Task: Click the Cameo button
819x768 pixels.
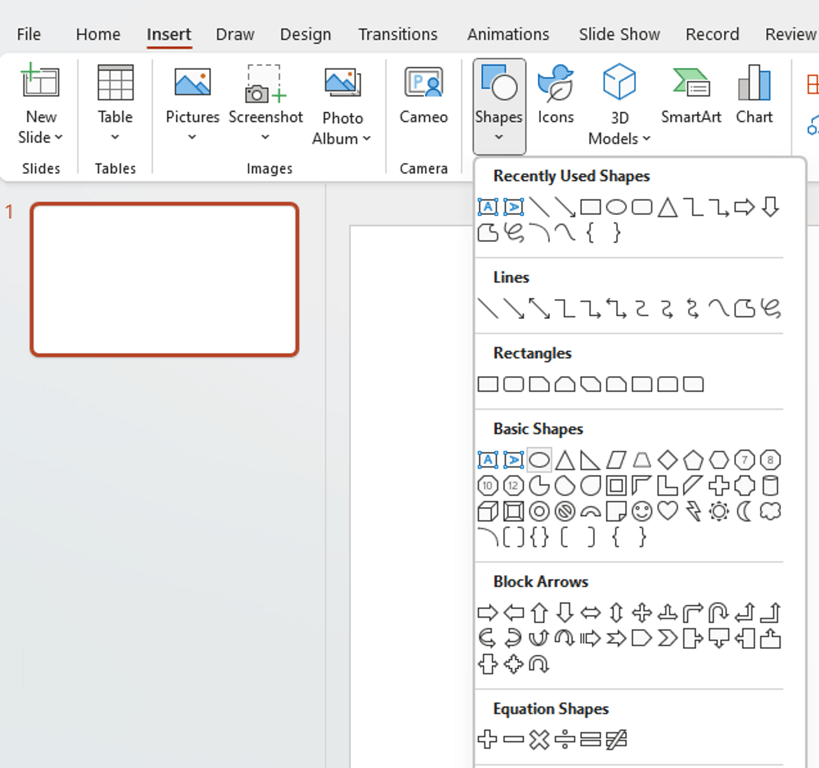Action: click(424, 96)
